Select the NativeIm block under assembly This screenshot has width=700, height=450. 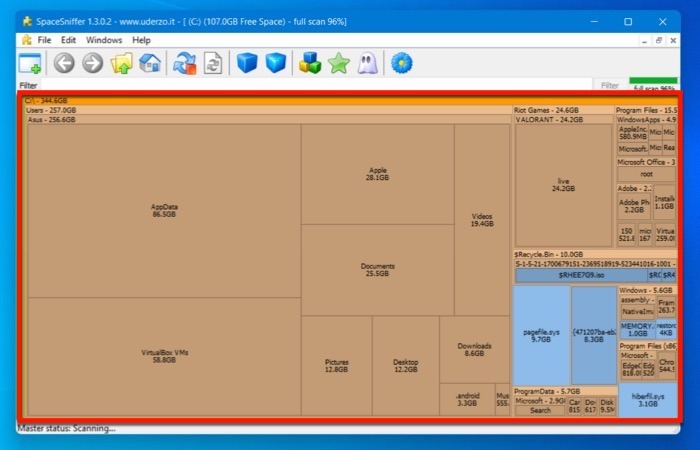(638, 312)
